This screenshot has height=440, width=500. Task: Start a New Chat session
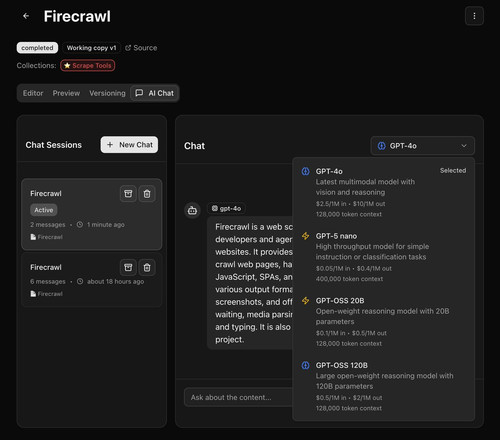[x=129, y=145]
